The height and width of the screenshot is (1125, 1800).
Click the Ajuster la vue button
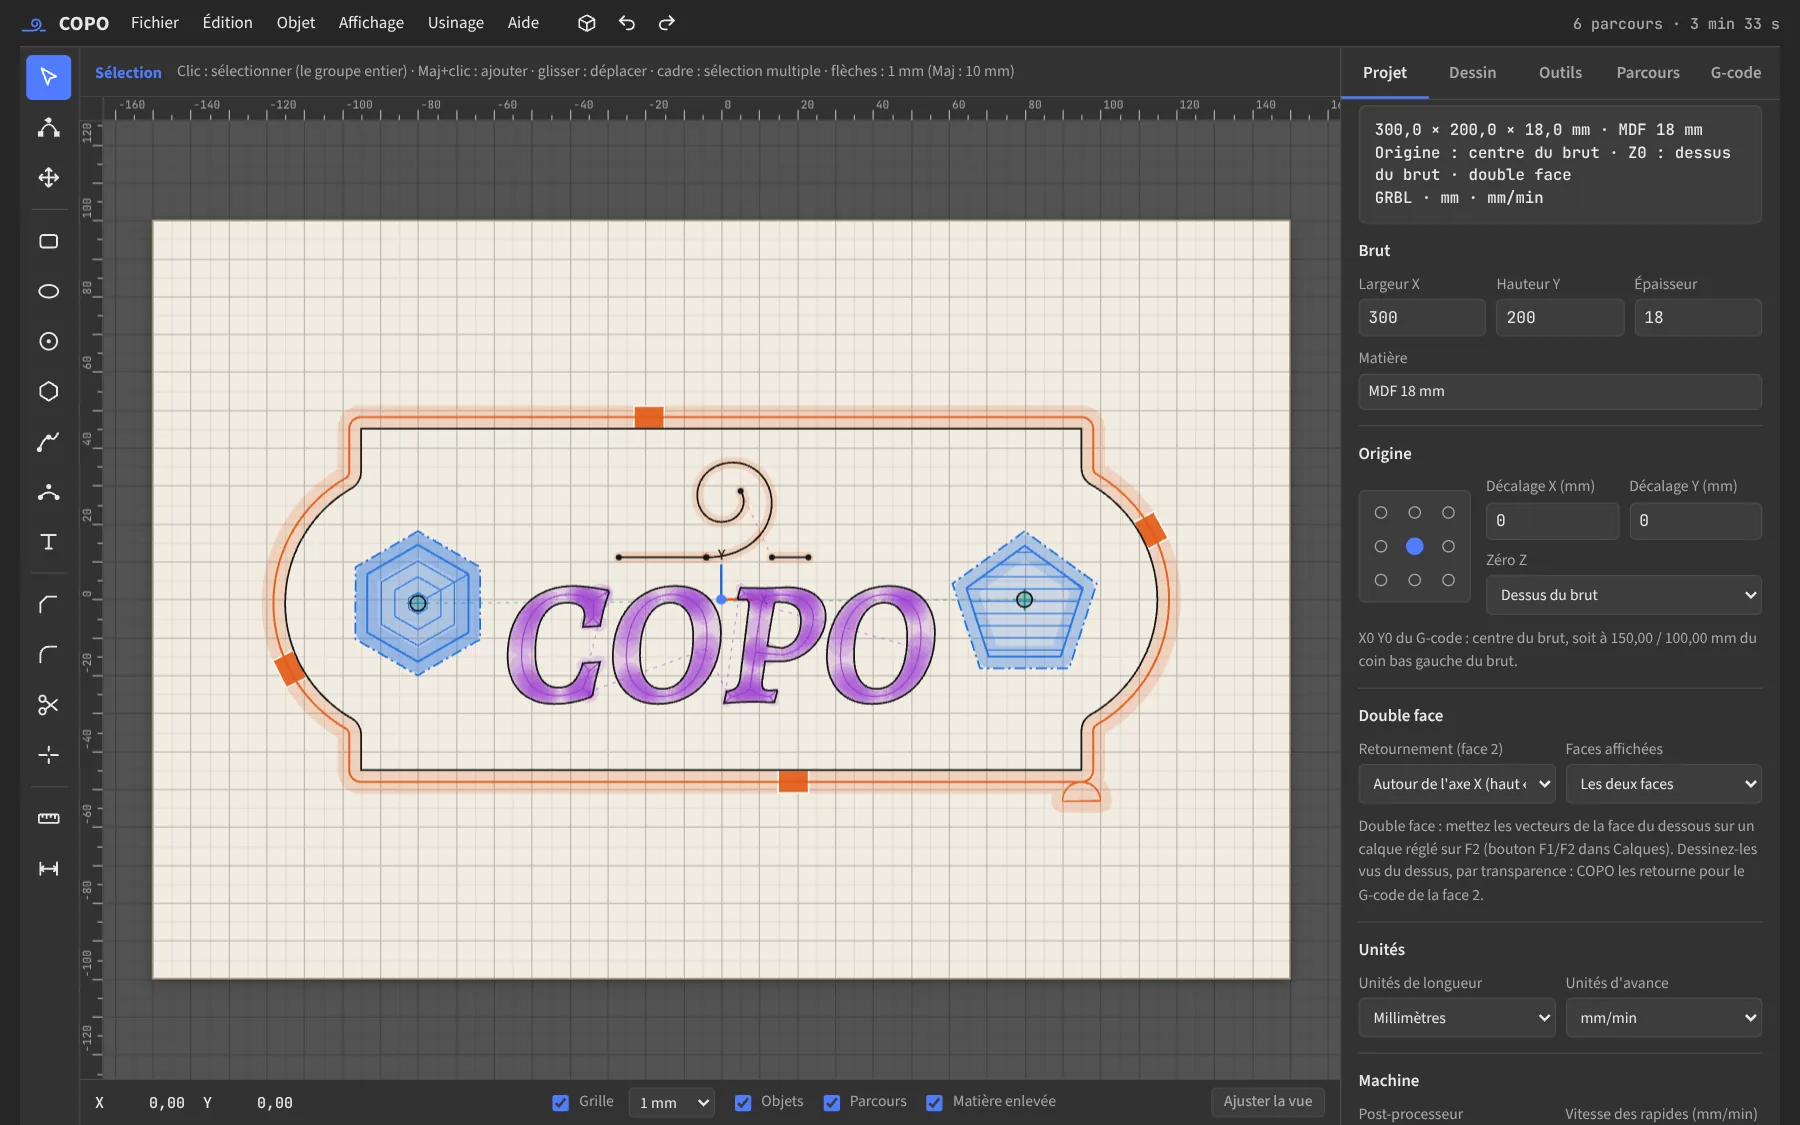tap(1267, 1102)
